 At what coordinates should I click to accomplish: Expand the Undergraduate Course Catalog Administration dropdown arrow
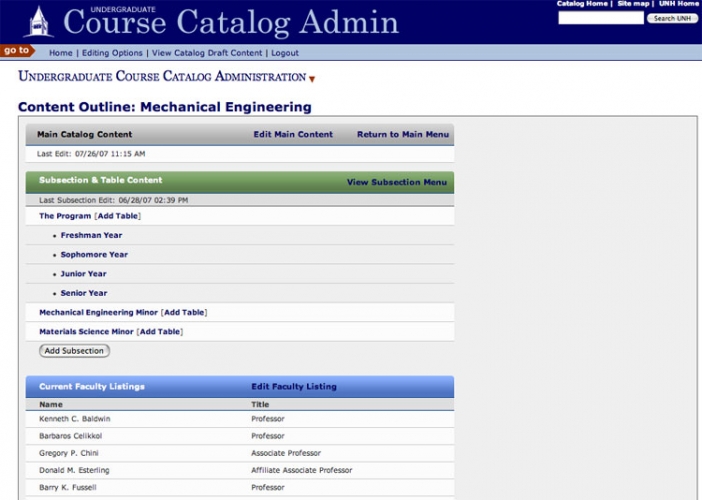(312, 79)
